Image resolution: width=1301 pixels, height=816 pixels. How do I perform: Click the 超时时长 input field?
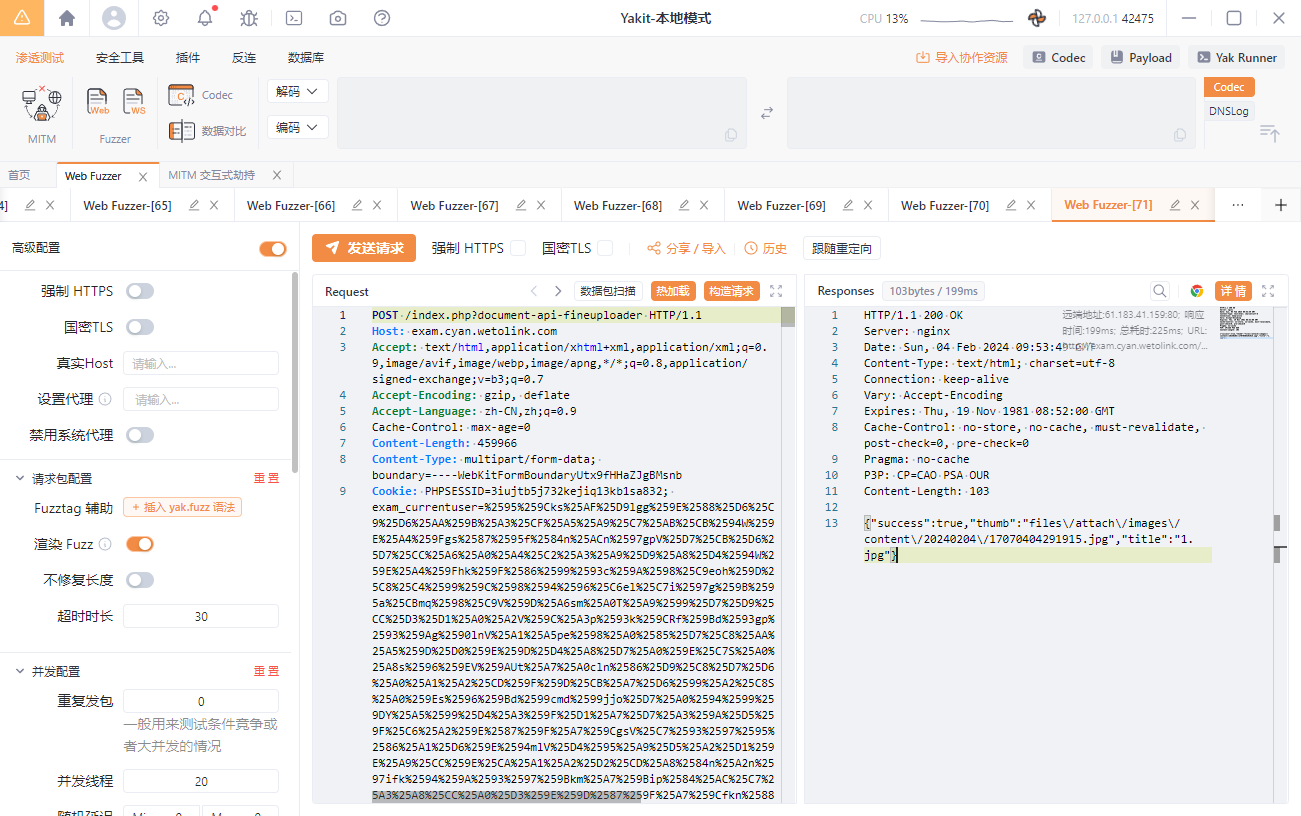tap(201, 616)
